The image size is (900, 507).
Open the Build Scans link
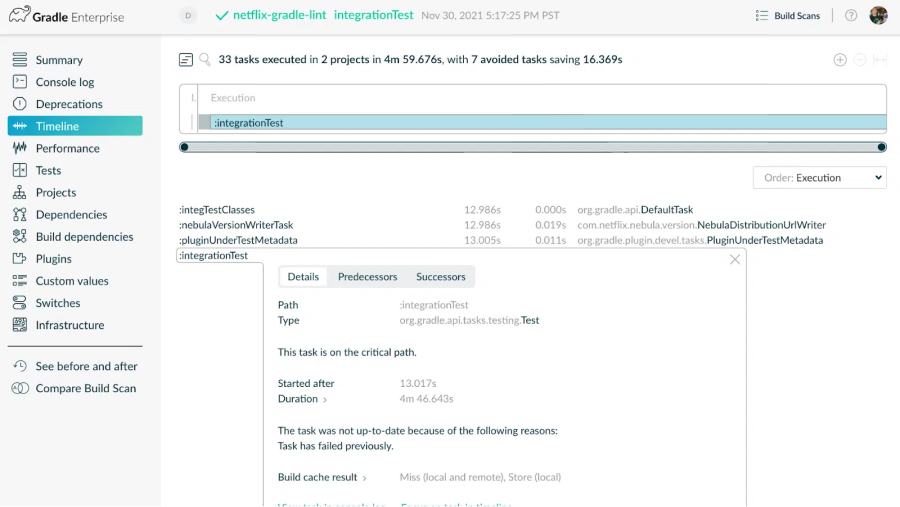(x=797, y=16)
